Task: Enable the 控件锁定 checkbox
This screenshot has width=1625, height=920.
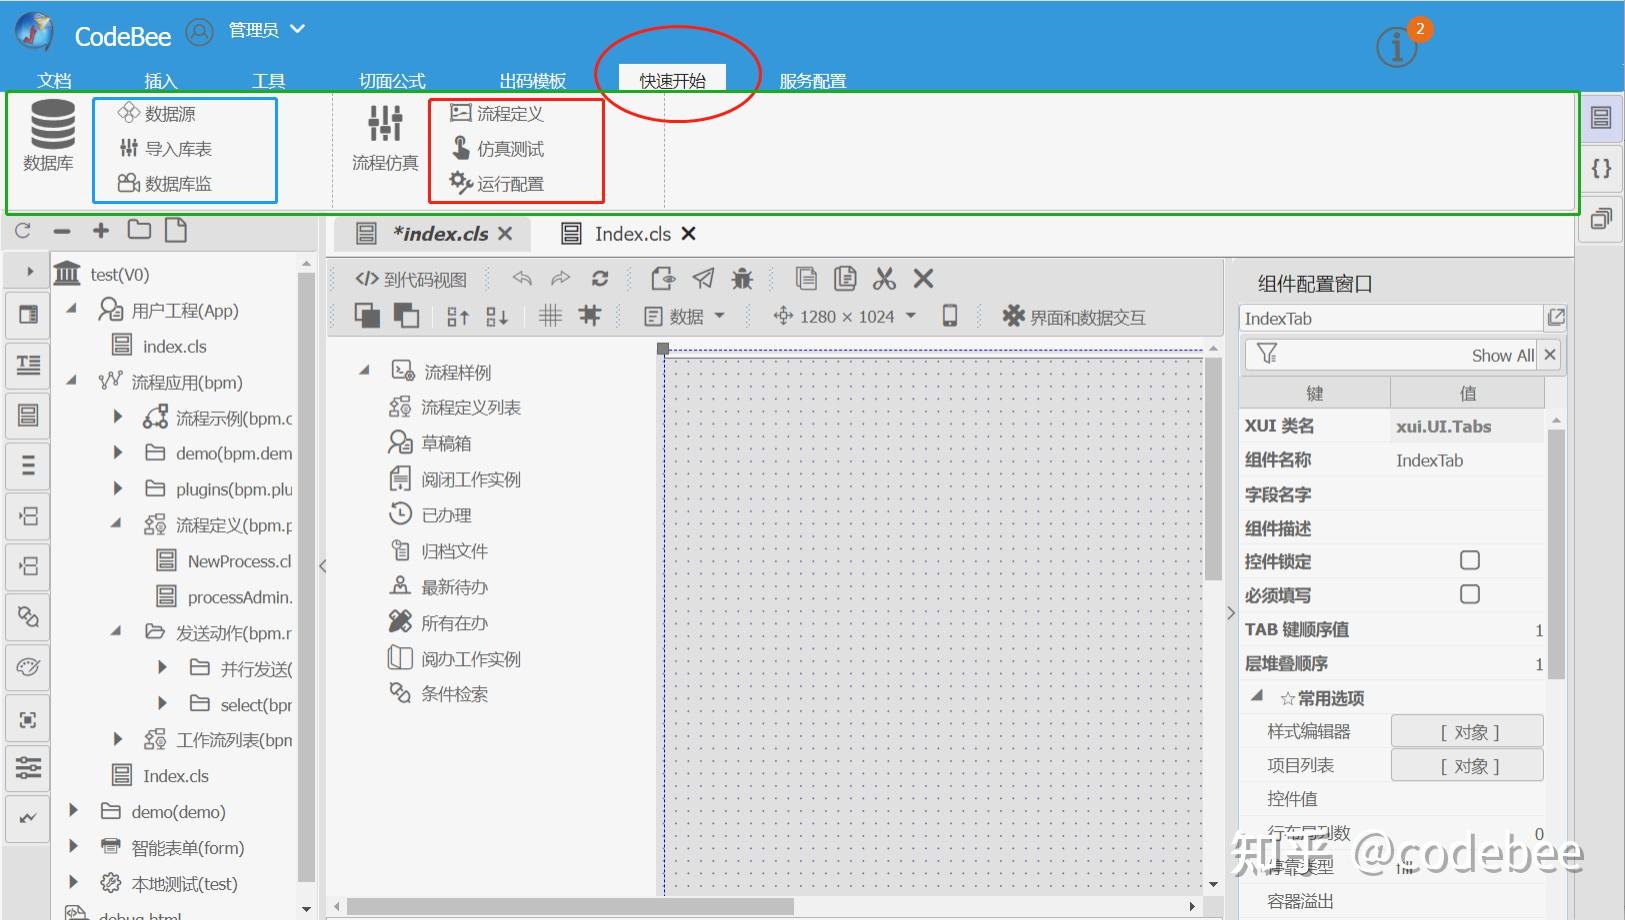Action: click(1469, 561)
